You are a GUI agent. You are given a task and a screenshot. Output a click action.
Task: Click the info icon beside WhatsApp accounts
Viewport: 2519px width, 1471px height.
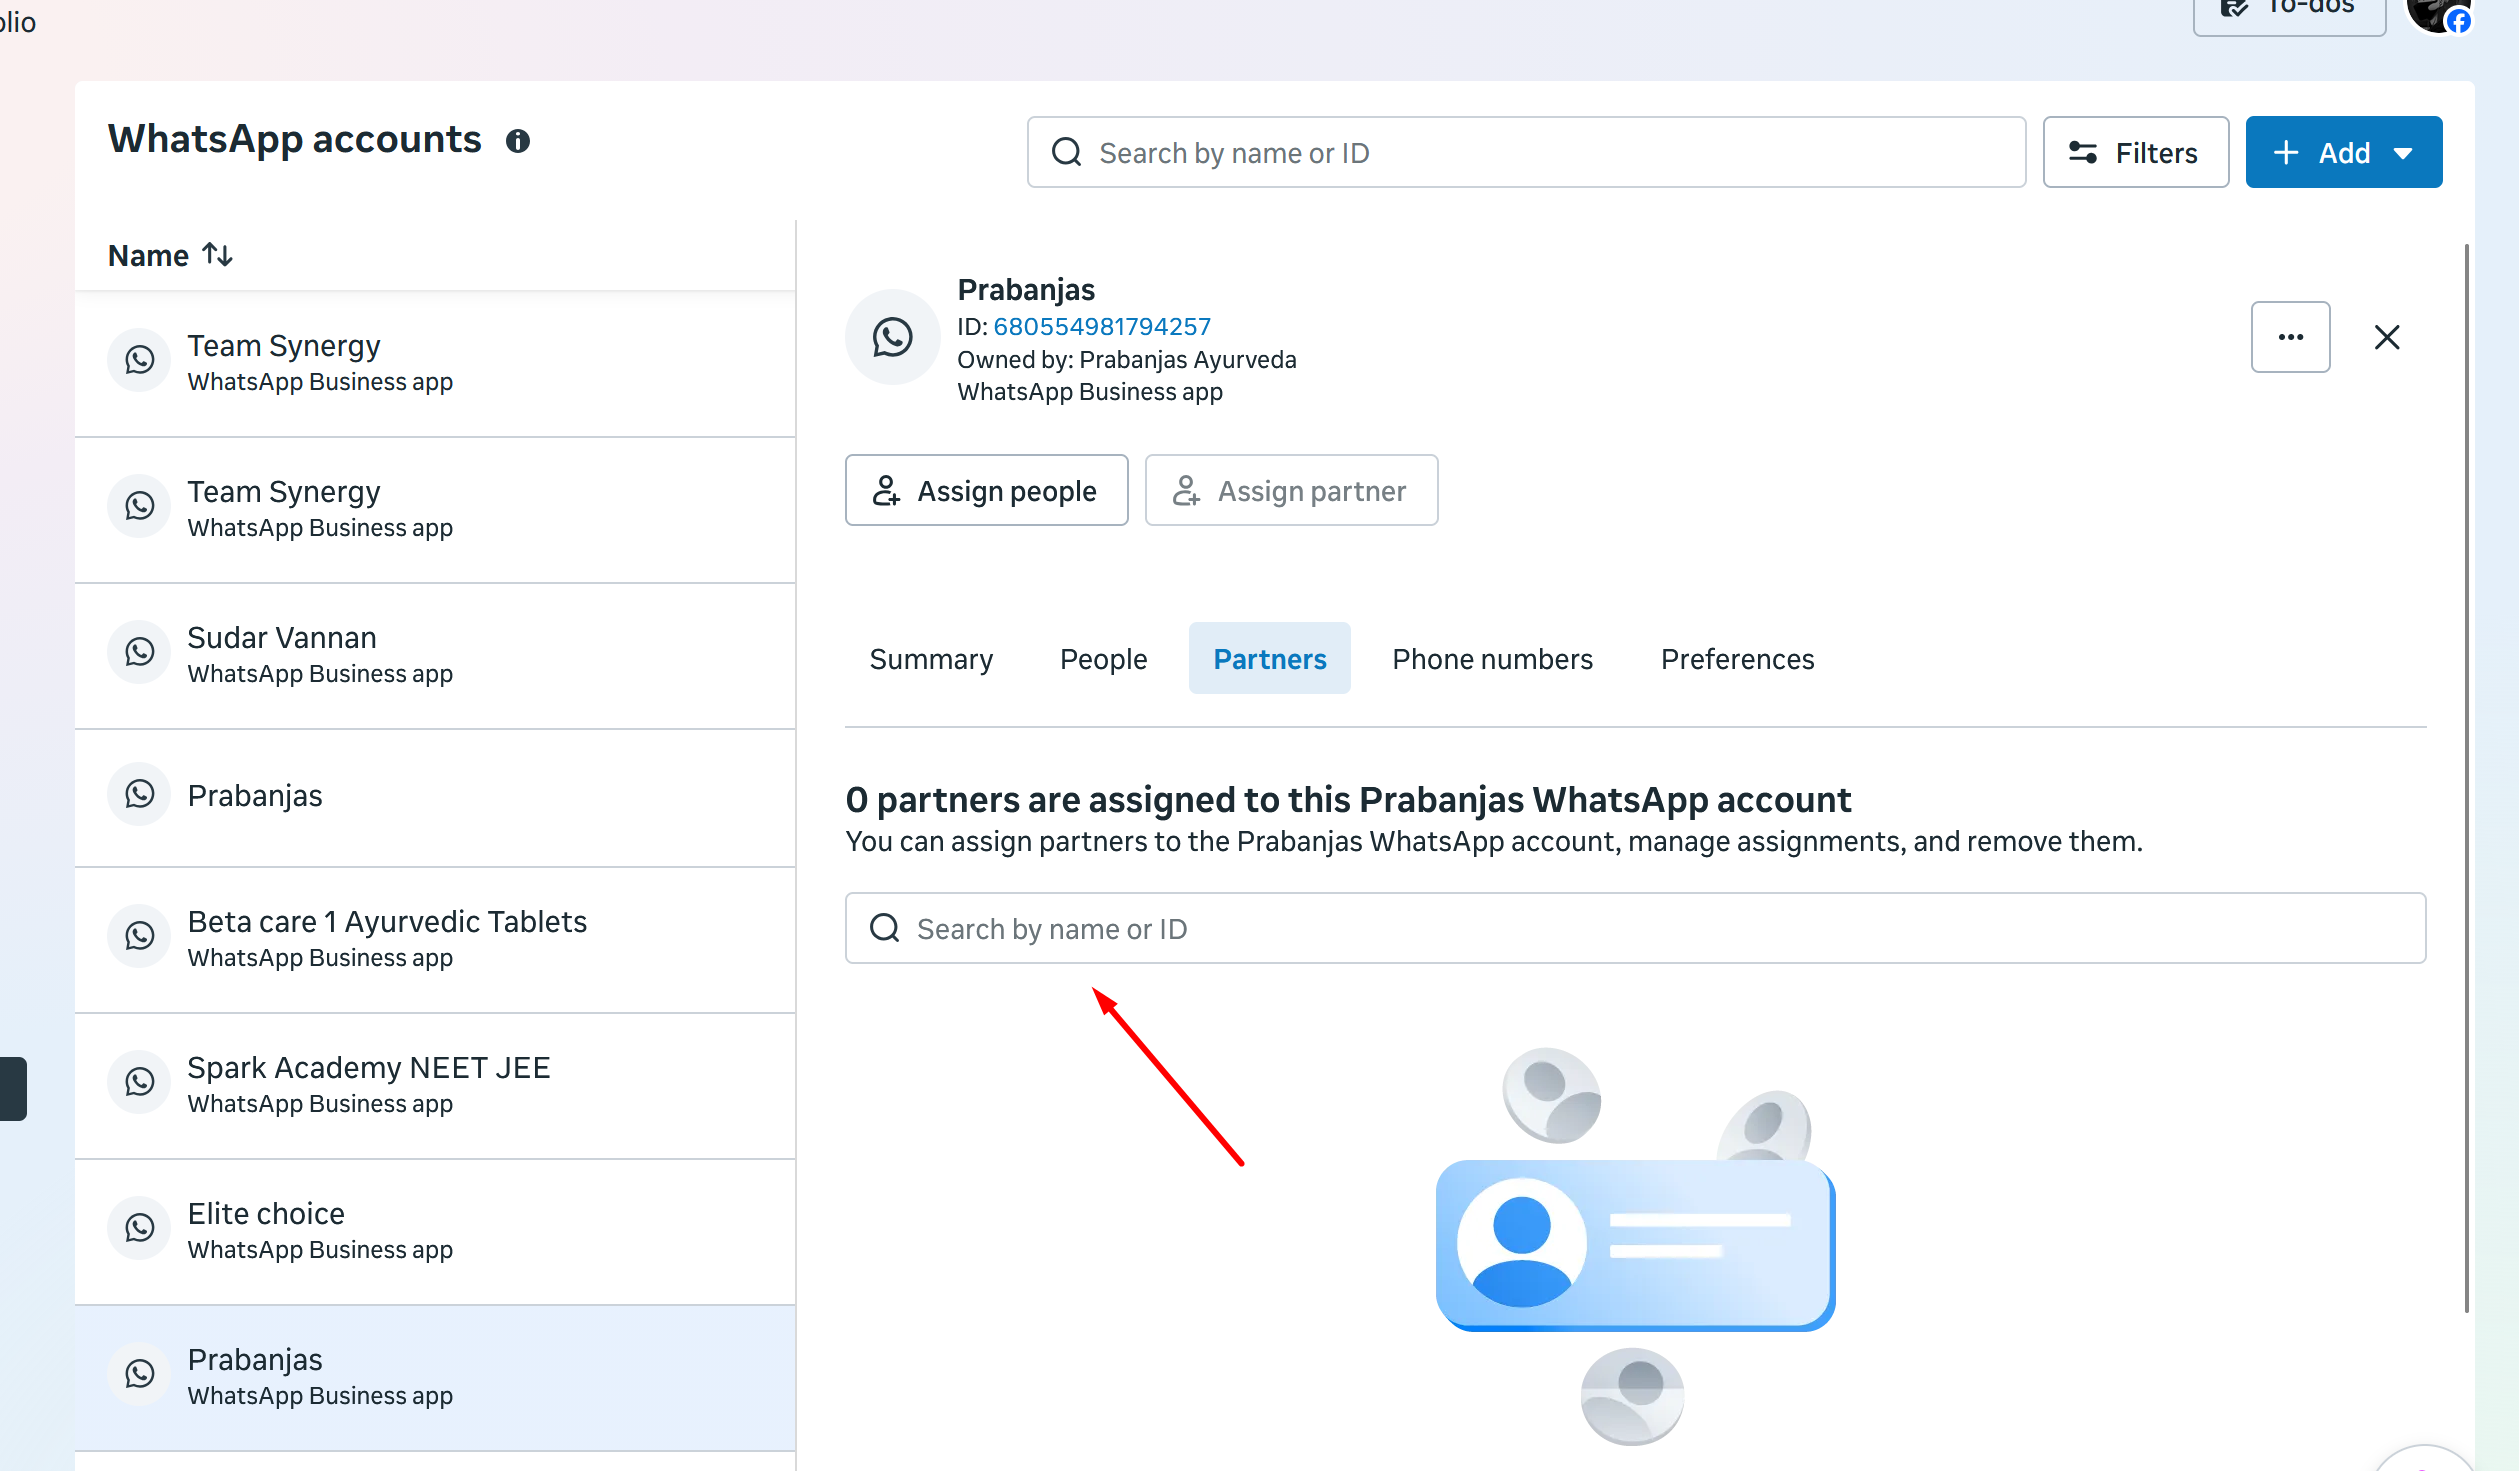click(517, 141)
